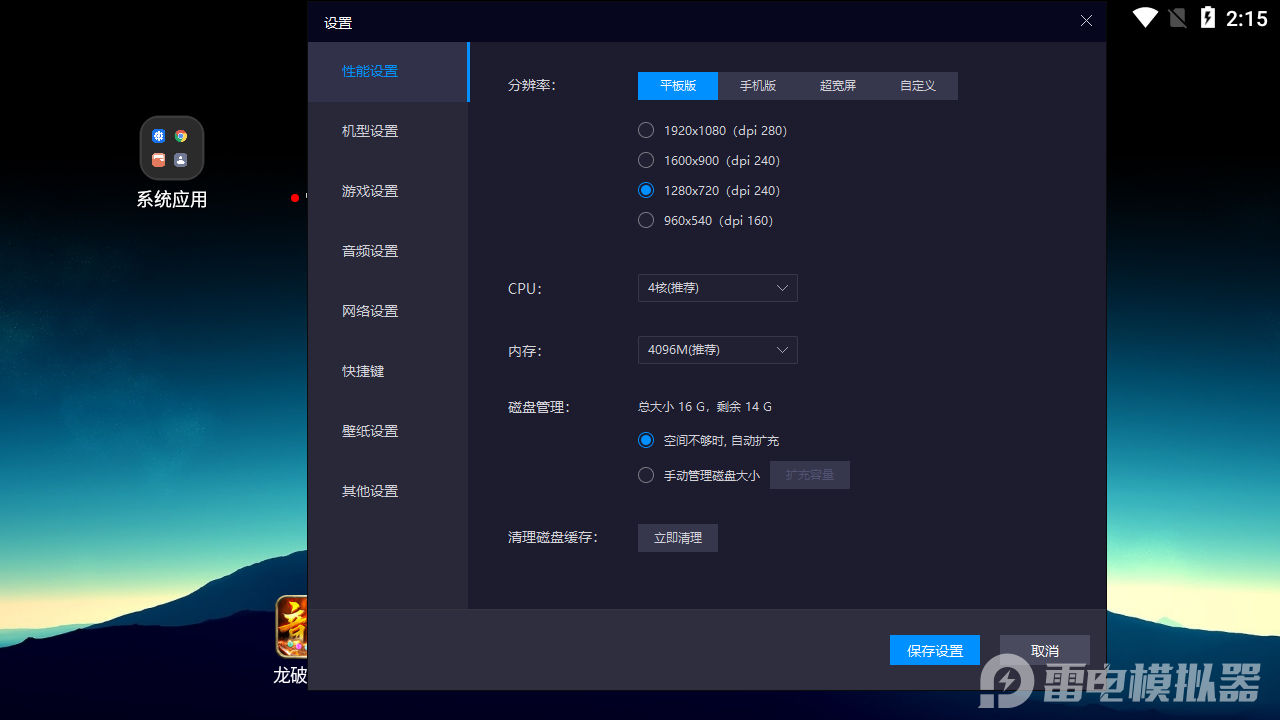
Task: Show the 快捷键 settings page
Action: point(388,371)
